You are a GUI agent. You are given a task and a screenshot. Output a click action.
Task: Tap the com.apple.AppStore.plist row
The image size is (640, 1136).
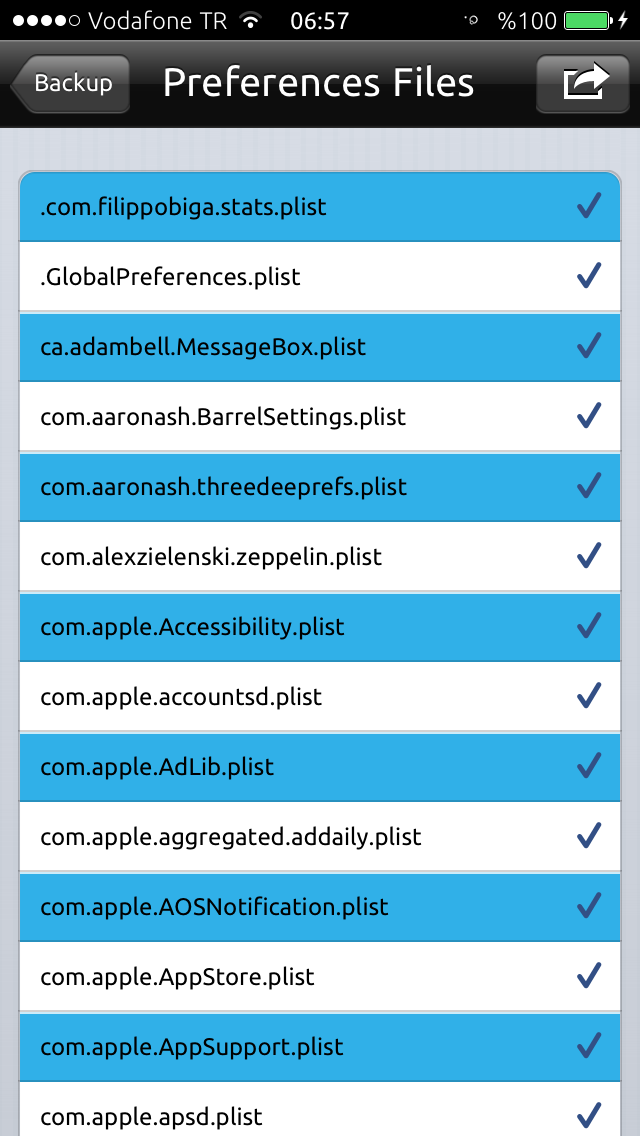(320, 977)
